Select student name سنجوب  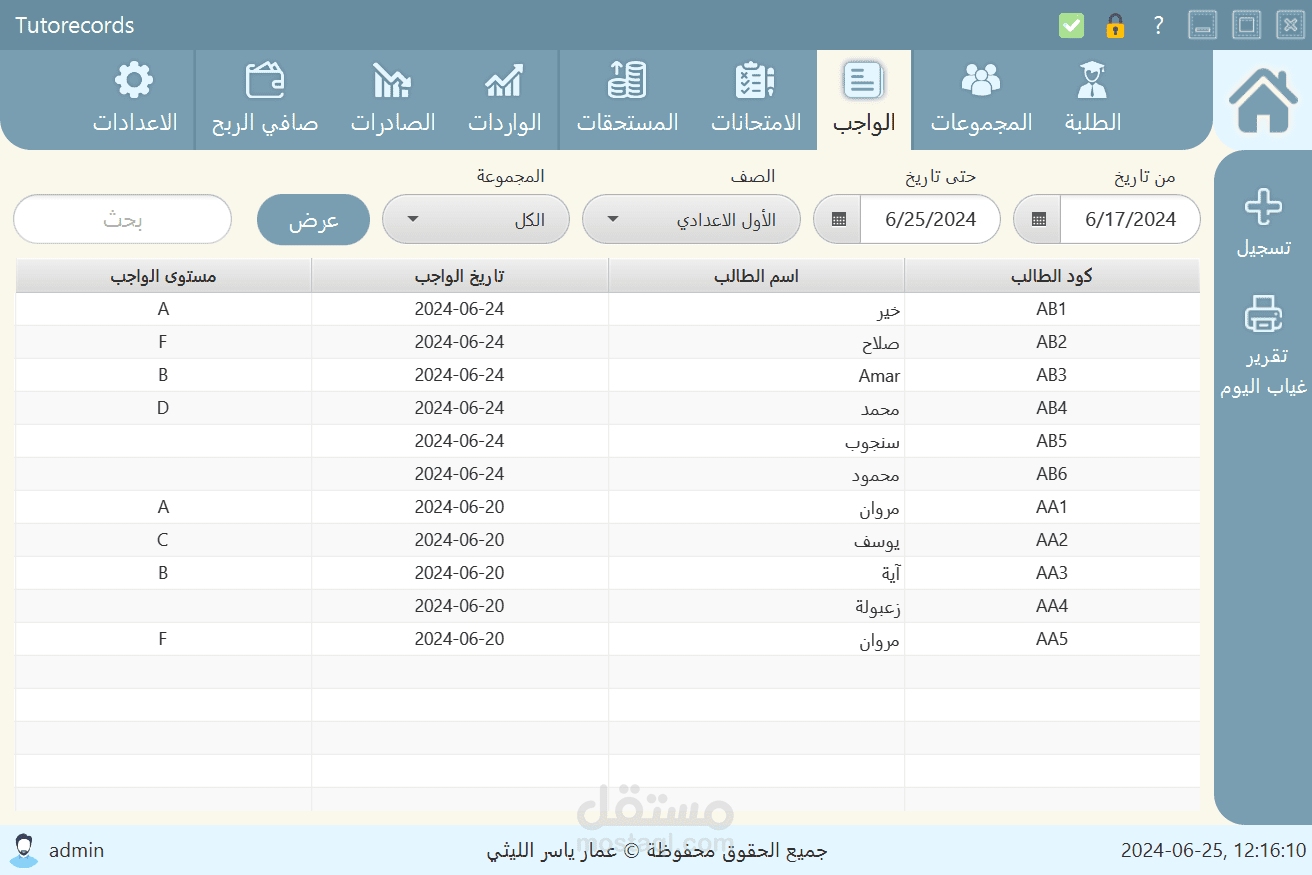click(x=756, y=441)
